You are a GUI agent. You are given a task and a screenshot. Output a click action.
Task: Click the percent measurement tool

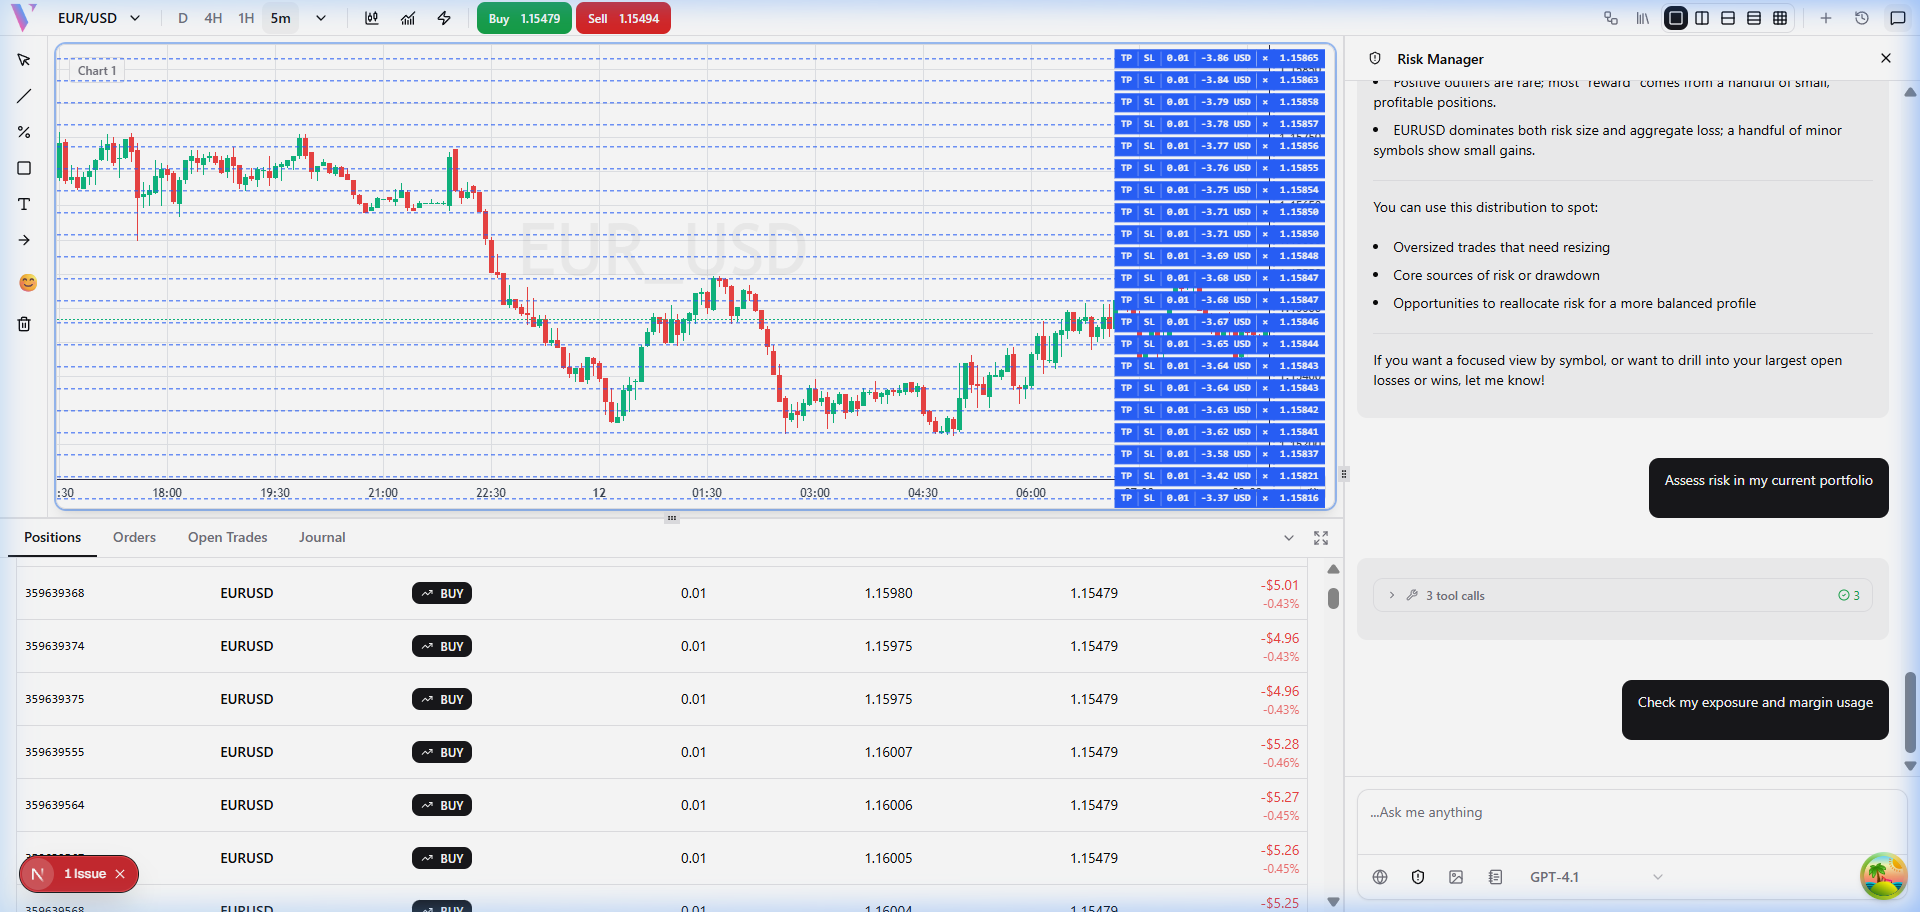pyautogui.click(x=24, y=132)
